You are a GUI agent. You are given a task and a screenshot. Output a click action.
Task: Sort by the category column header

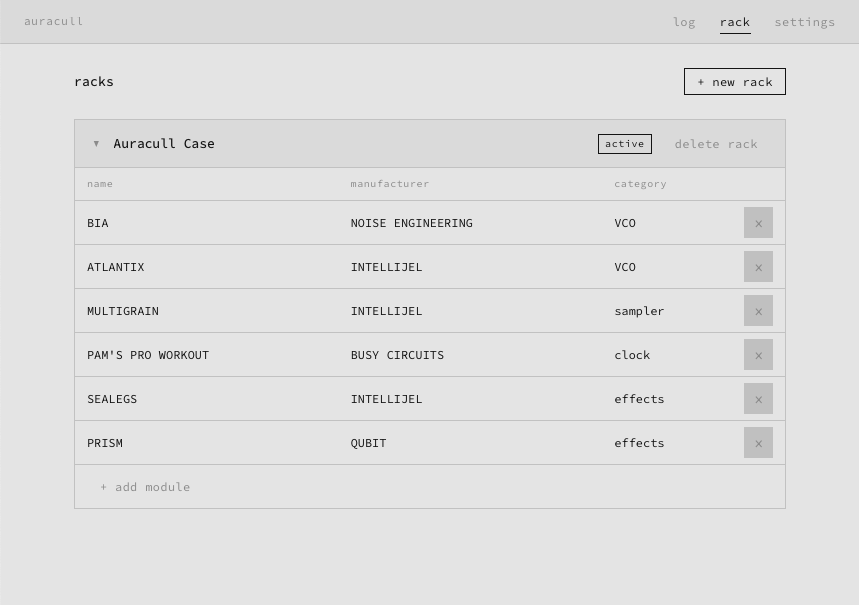[x=640, y=184]
